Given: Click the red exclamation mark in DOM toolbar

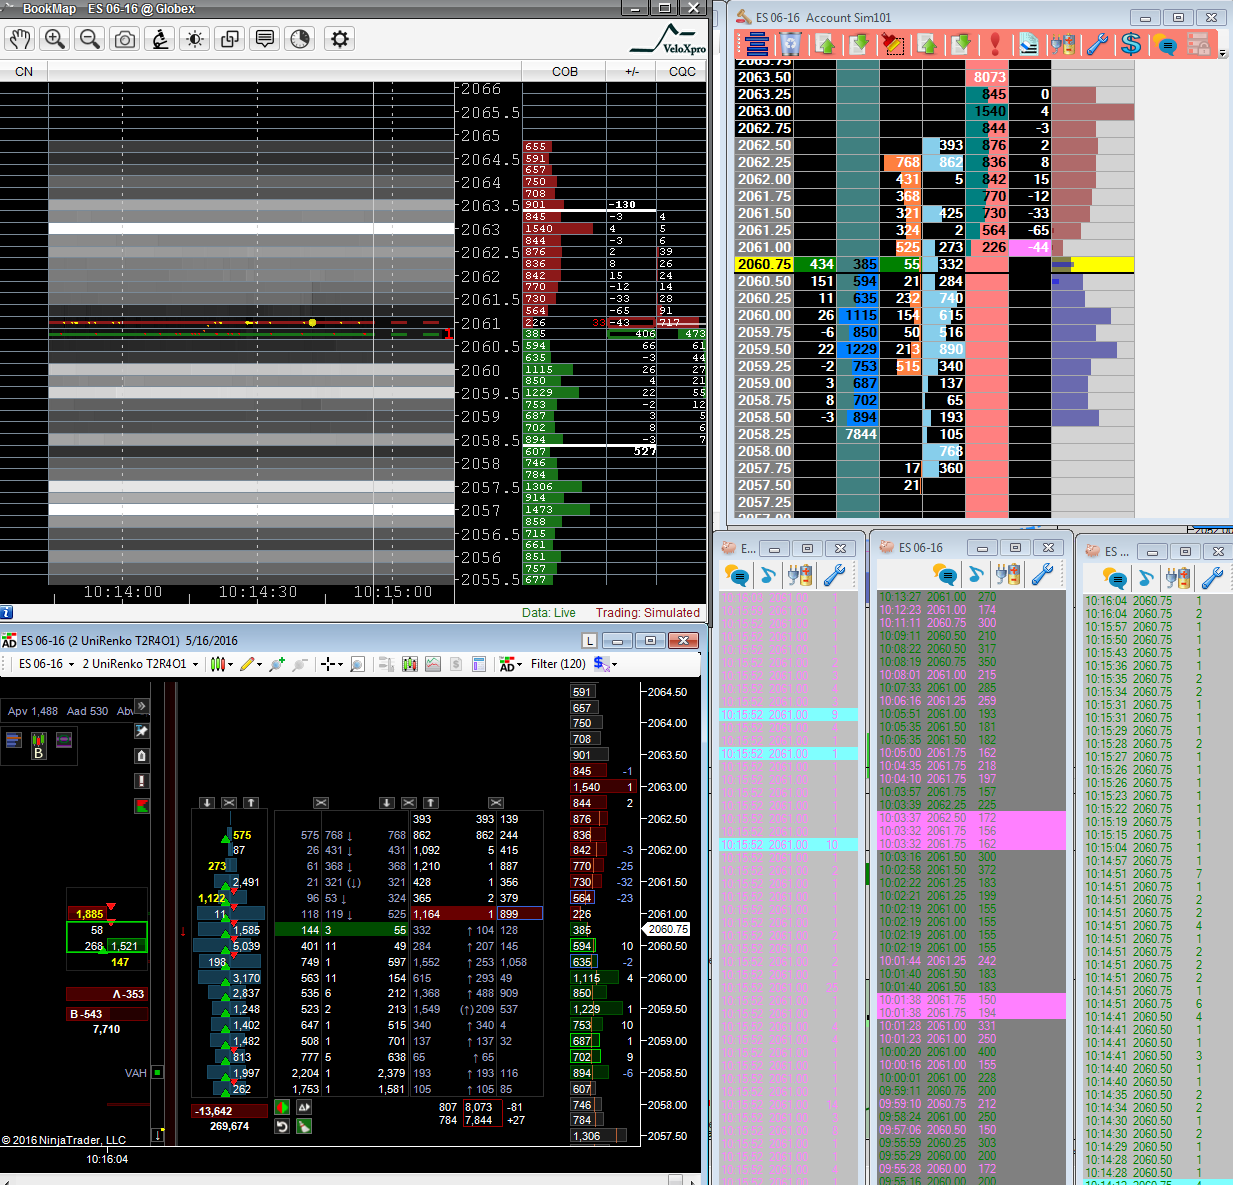Looking at the screenshot, I should point(995,44).
